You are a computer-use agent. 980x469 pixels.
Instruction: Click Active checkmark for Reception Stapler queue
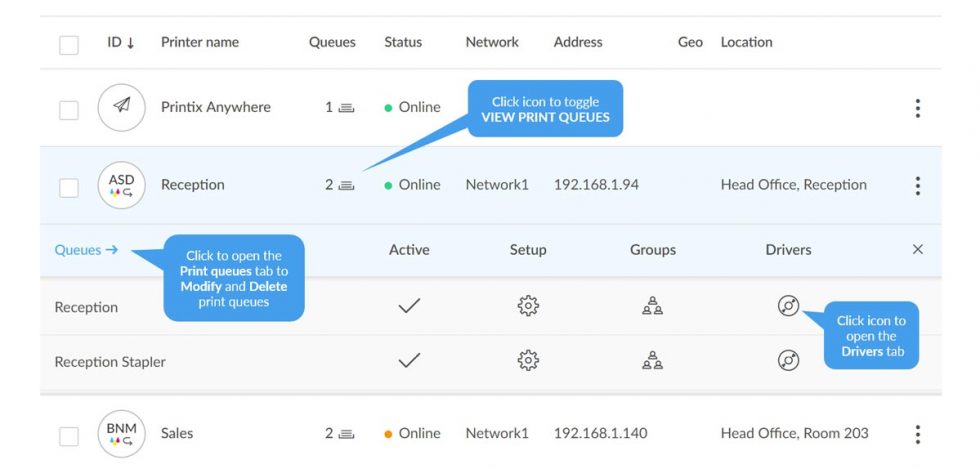coord(409,360)
